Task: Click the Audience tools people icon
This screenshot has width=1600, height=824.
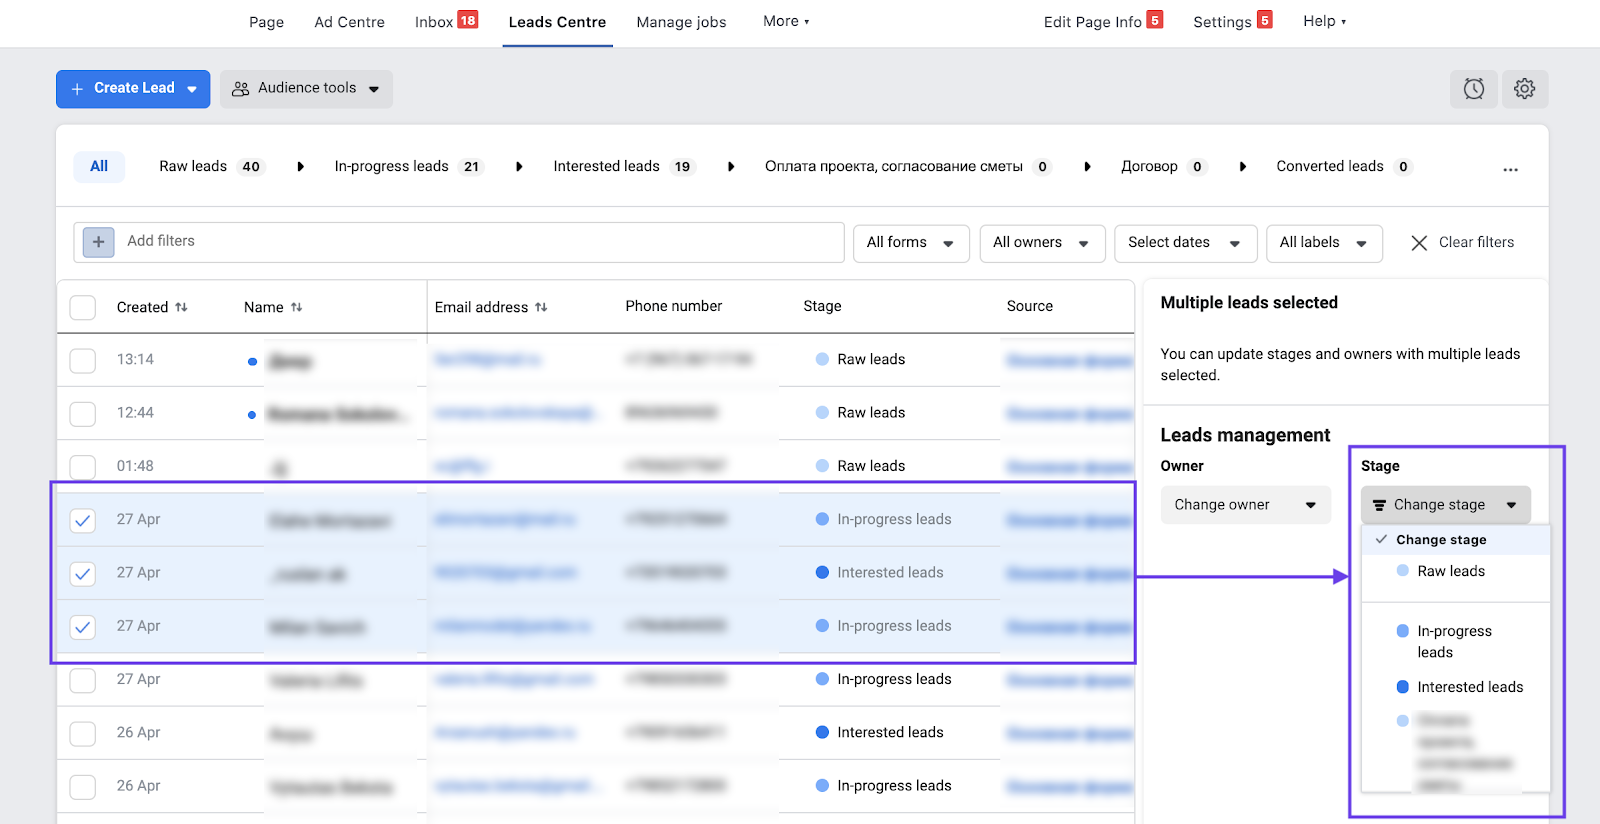Action: point(240,89)
